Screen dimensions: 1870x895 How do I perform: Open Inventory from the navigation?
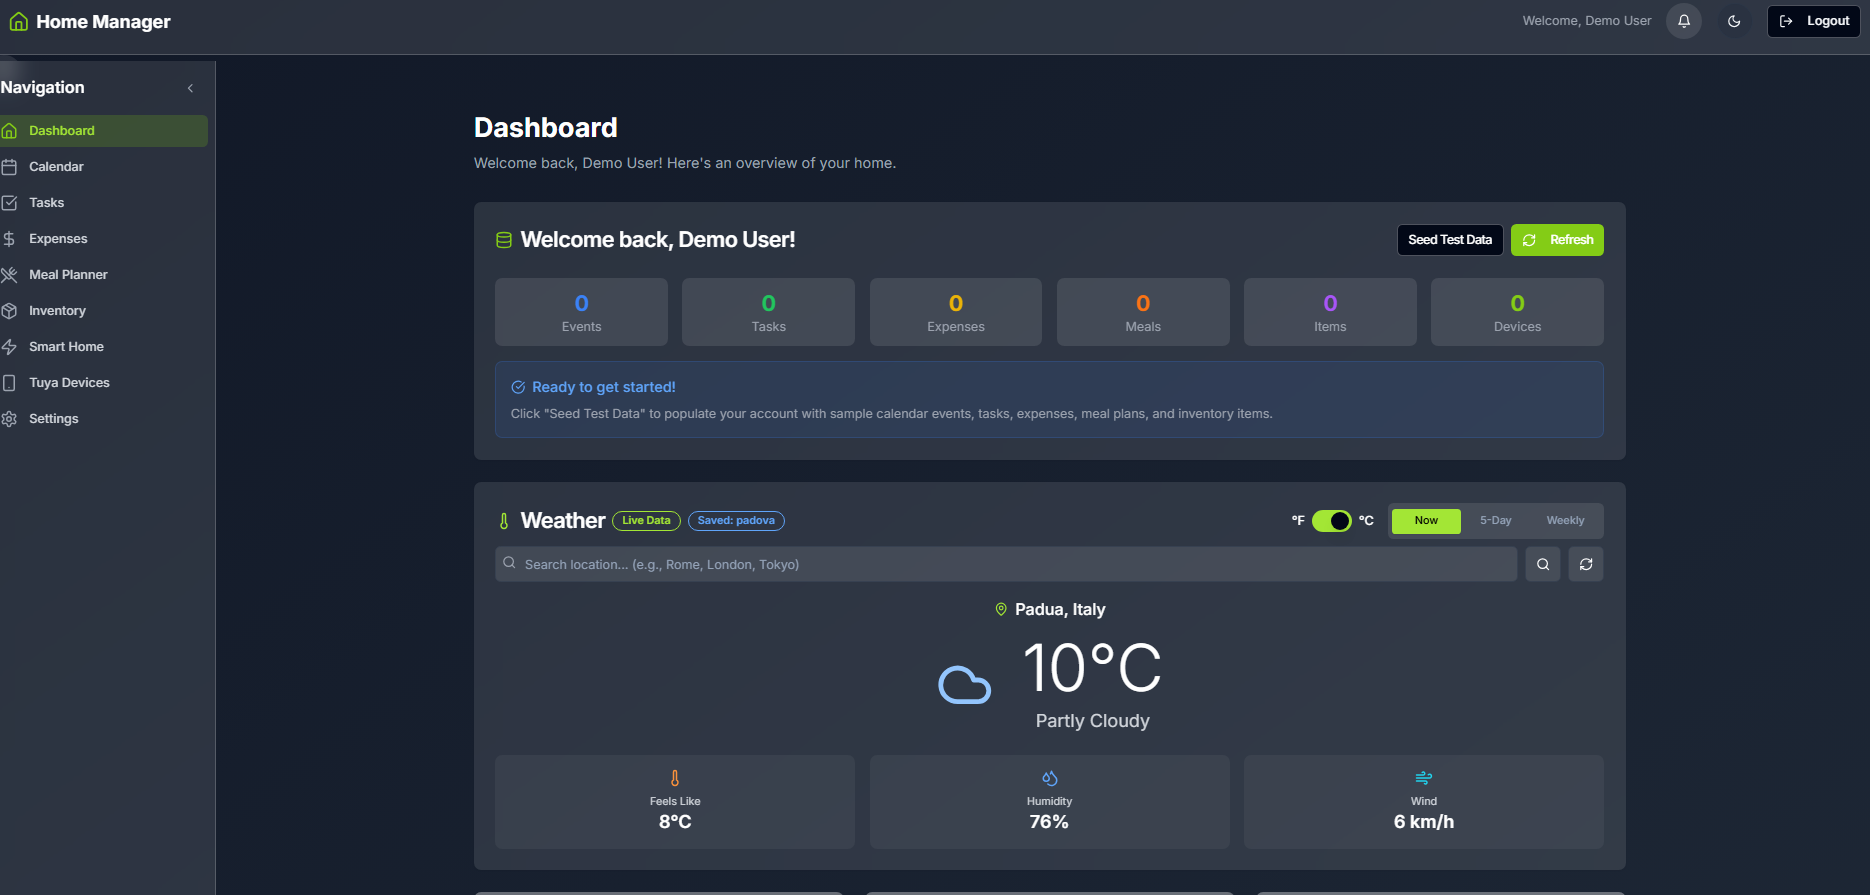[57, 311]
